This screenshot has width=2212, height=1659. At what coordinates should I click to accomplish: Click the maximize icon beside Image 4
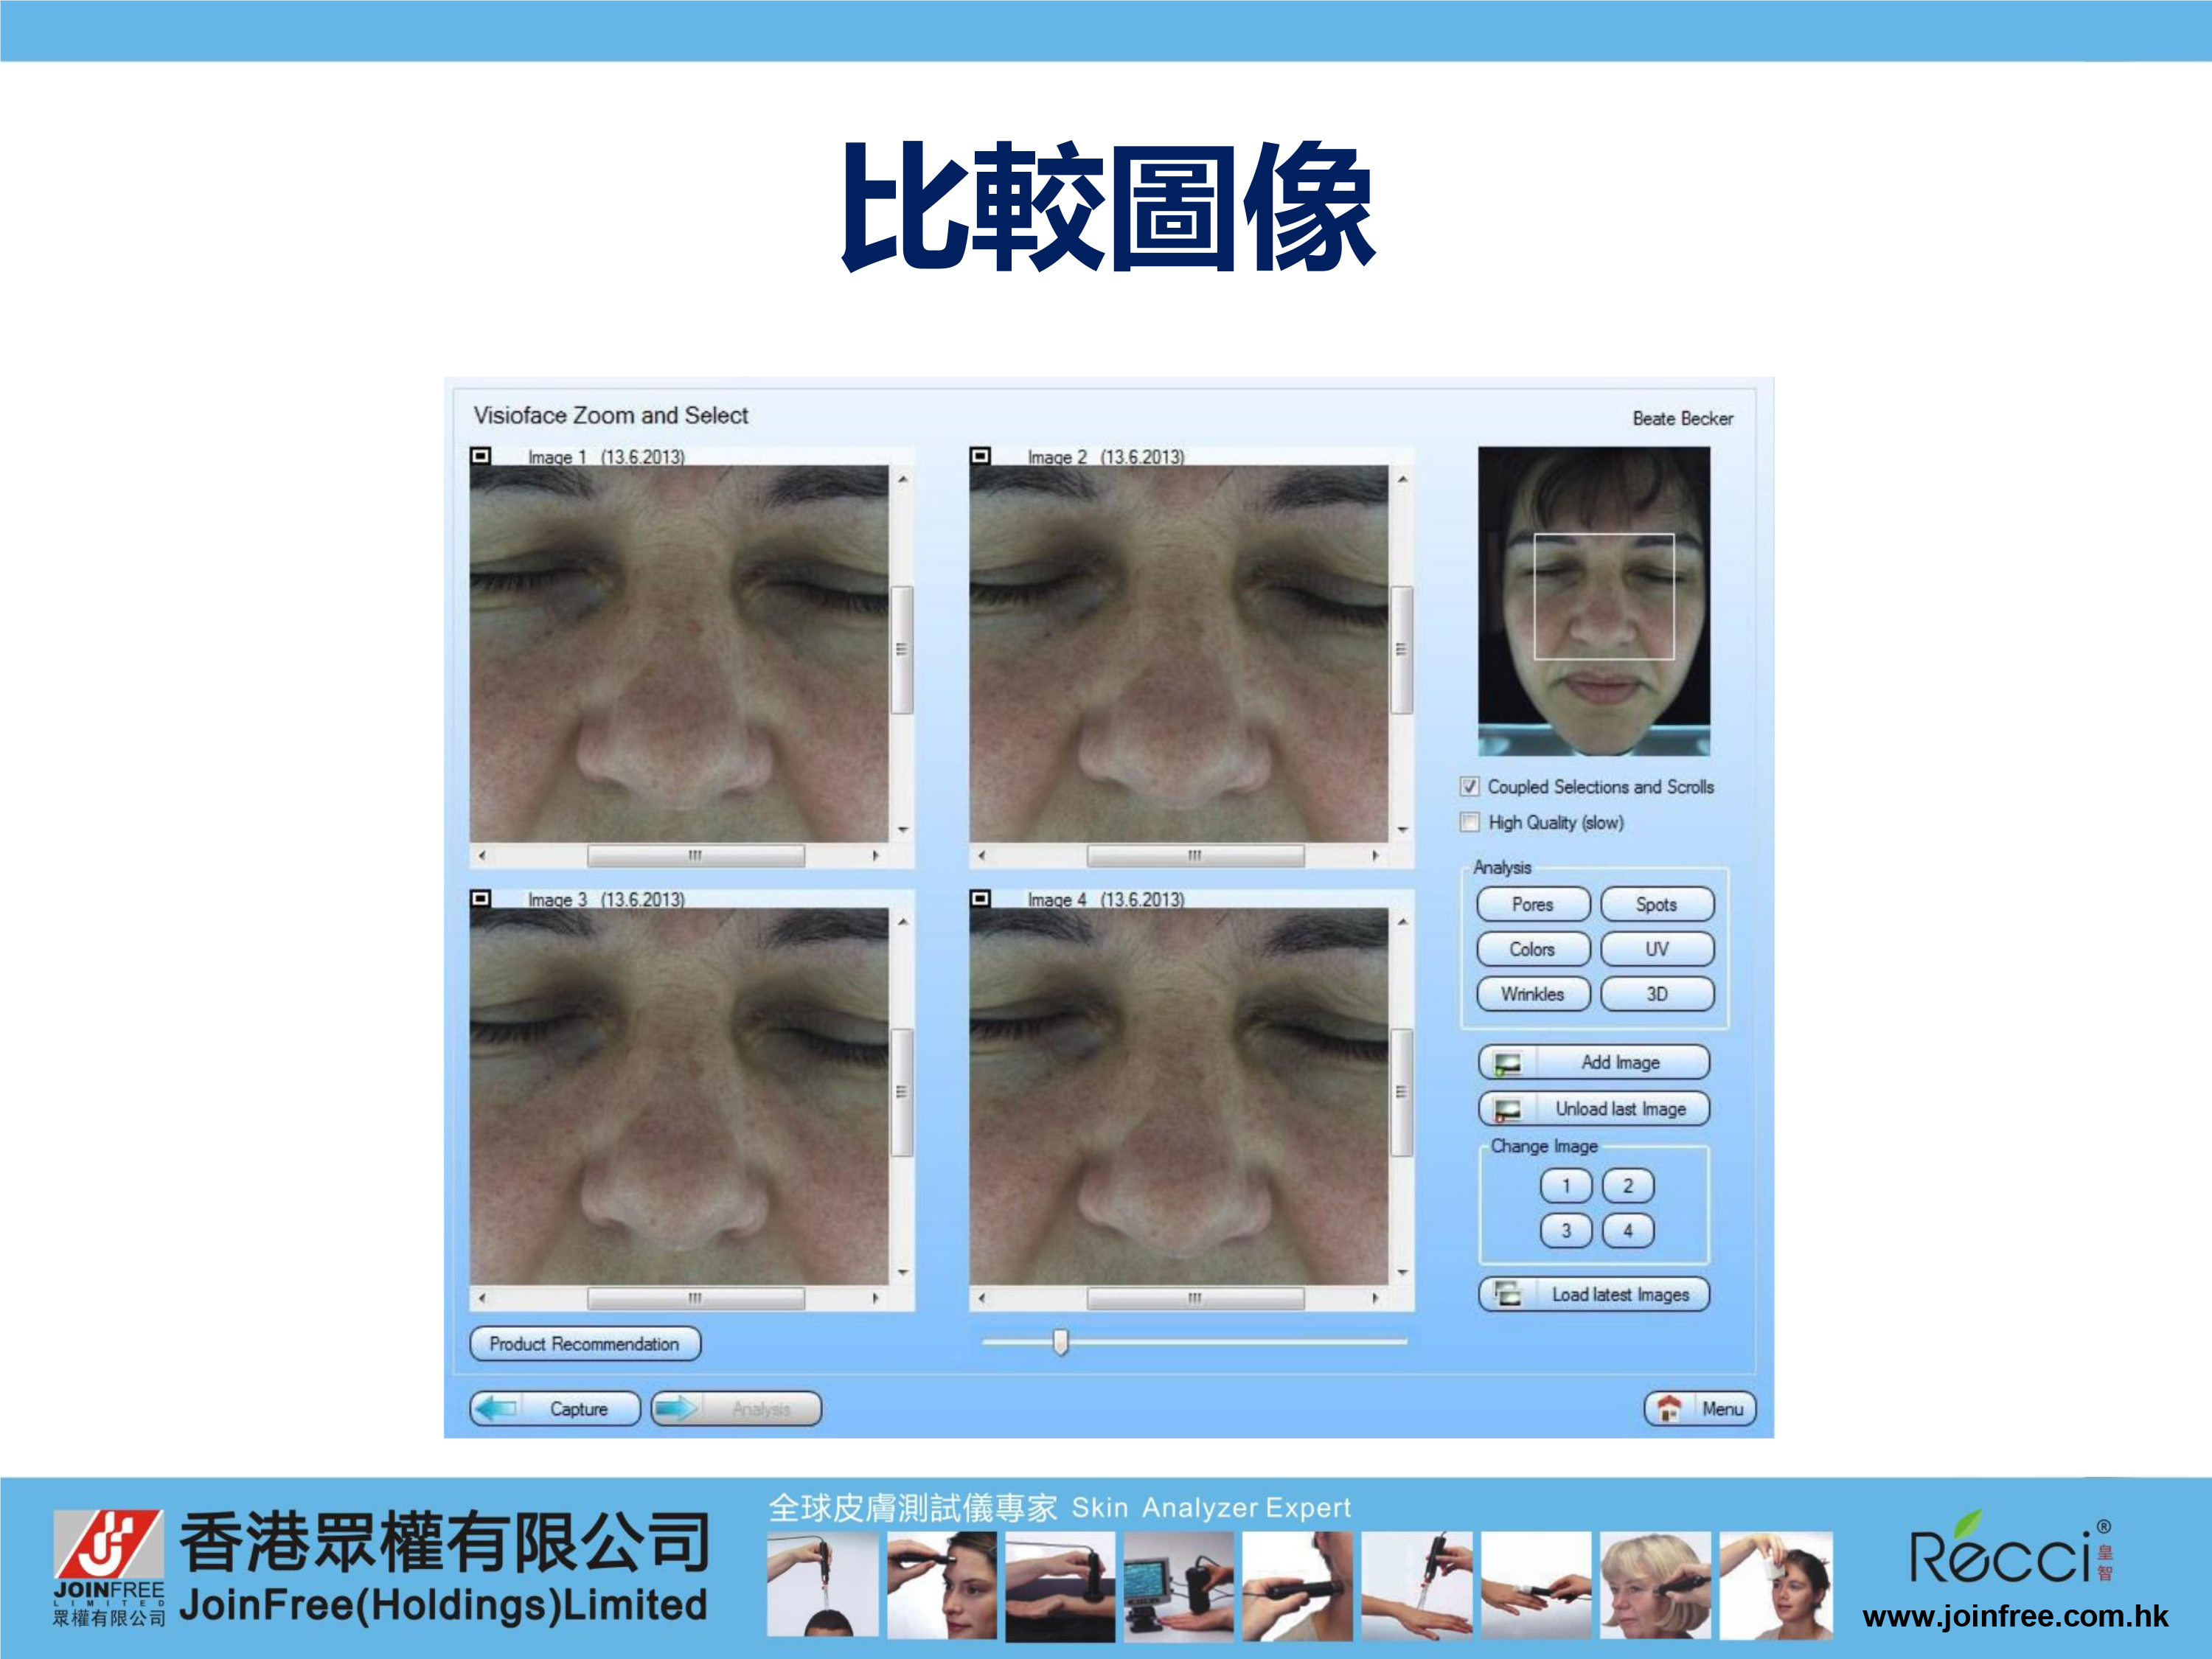click(x=980, y=898)
